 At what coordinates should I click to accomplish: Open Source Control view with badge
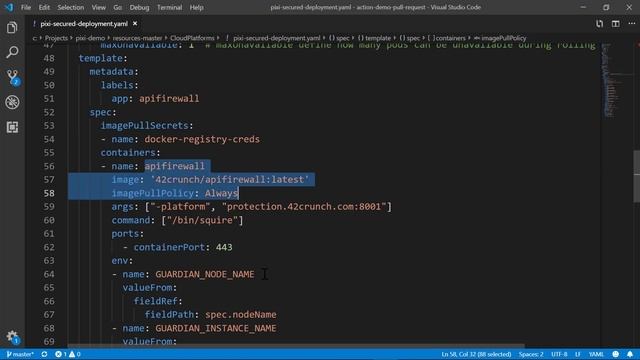pyautogui.click(x=13, y=77)
